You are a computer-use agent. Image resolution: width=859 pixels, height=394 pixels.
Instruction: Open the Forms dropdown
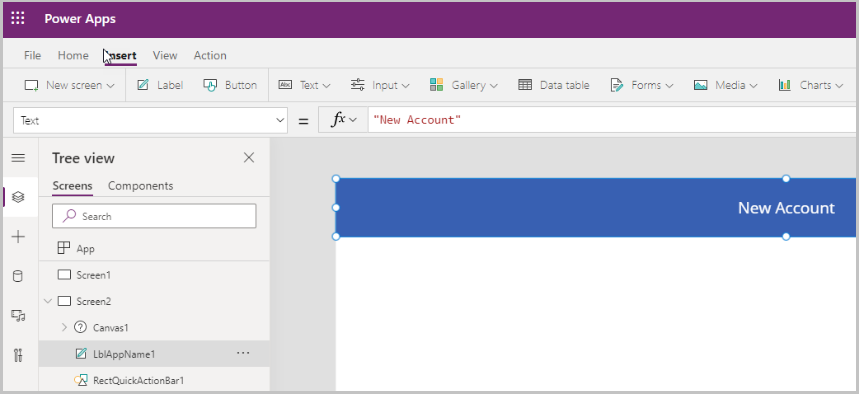click(x=642, y=85)
